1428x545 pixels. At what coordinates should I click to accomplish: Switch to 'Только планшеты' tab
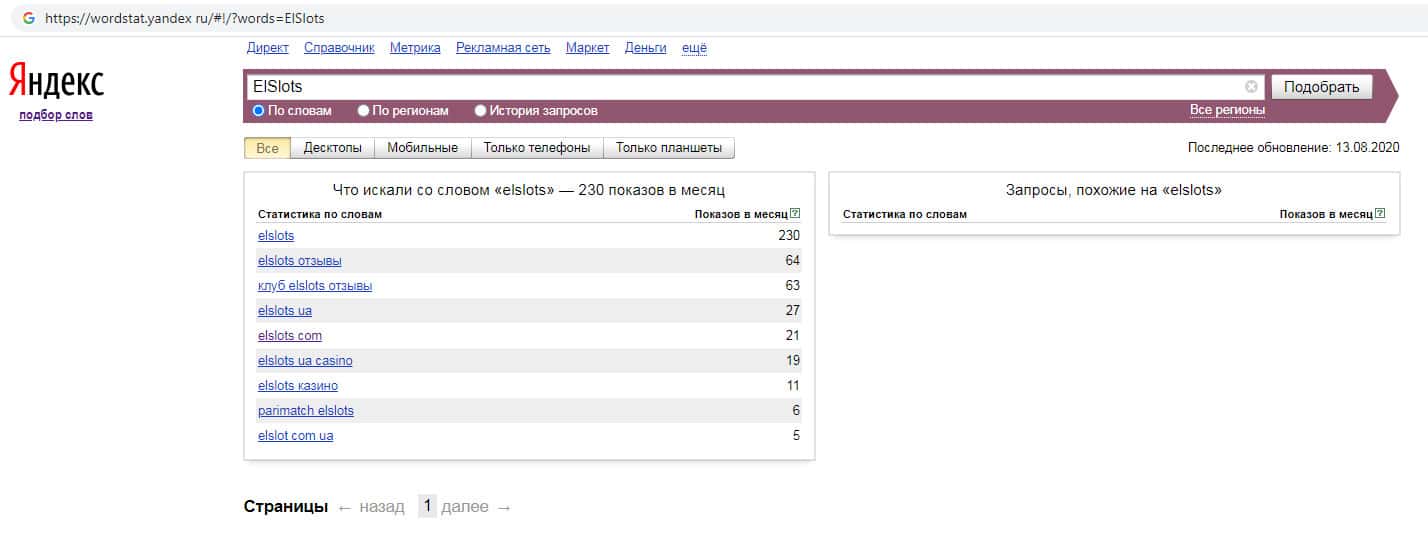tap(668, 148)
